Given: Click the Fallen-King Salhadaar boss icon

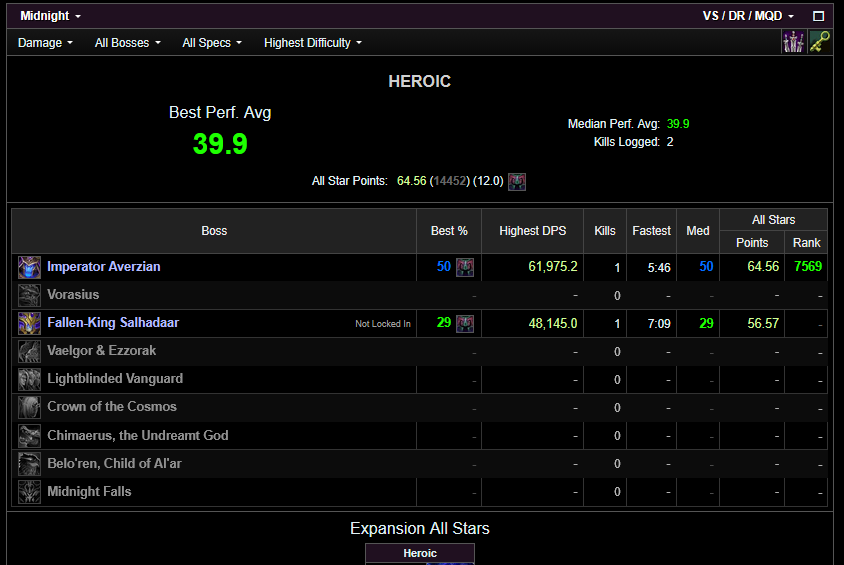Looking at the screenshot, I should (29, 323).
